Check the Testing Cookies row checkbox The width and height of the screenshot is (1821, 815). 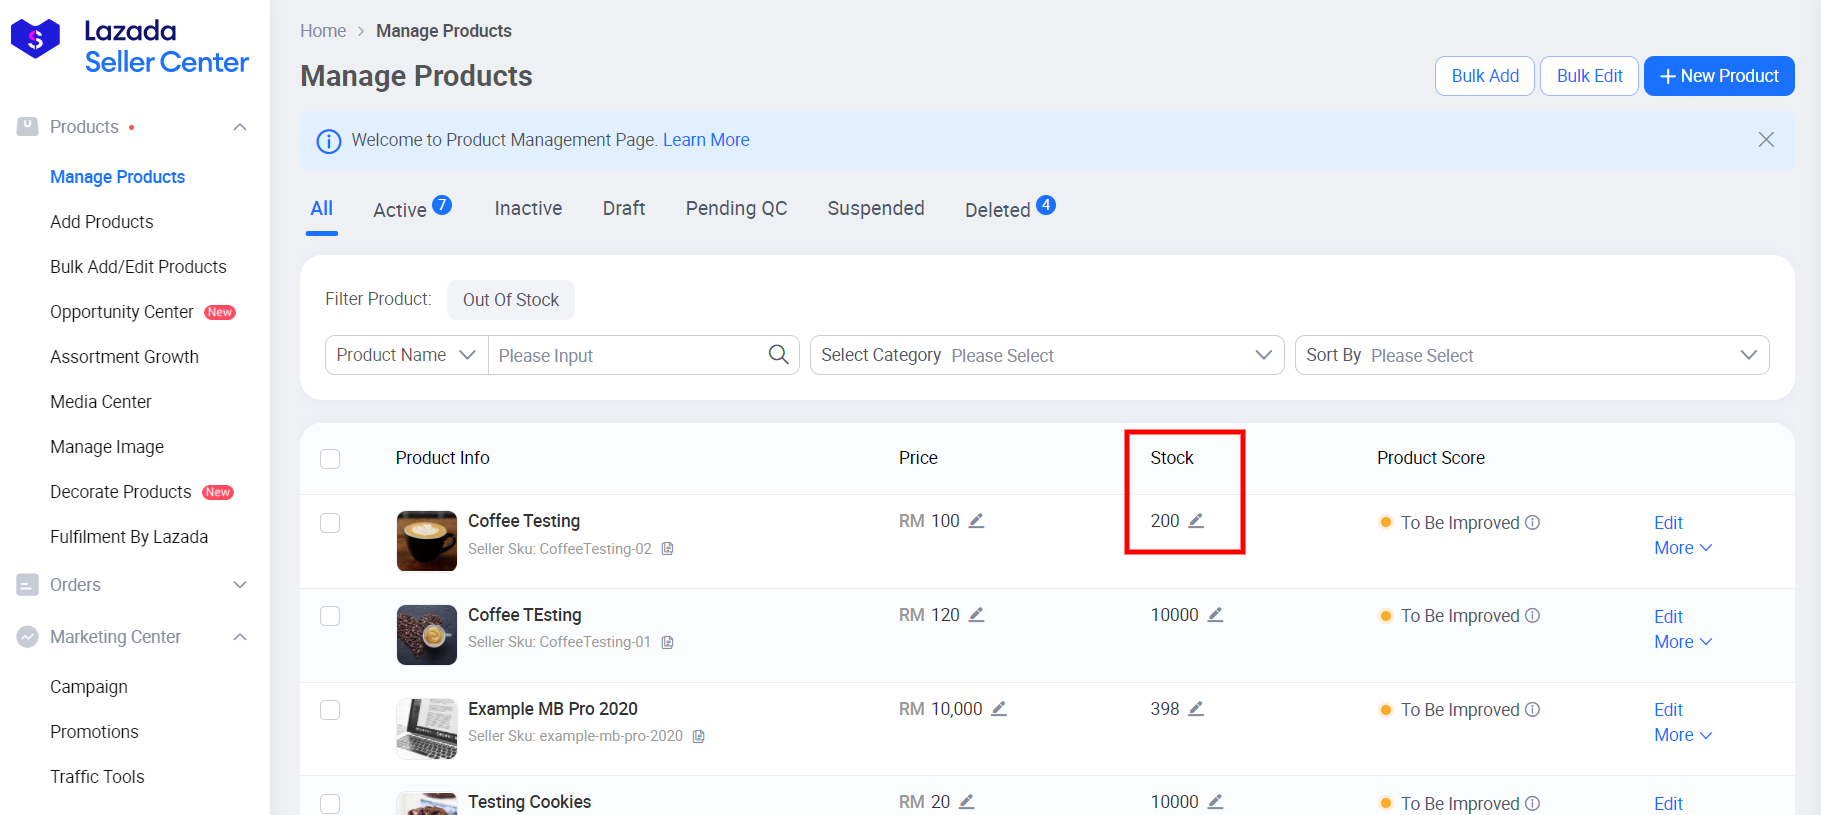(330, 804)
